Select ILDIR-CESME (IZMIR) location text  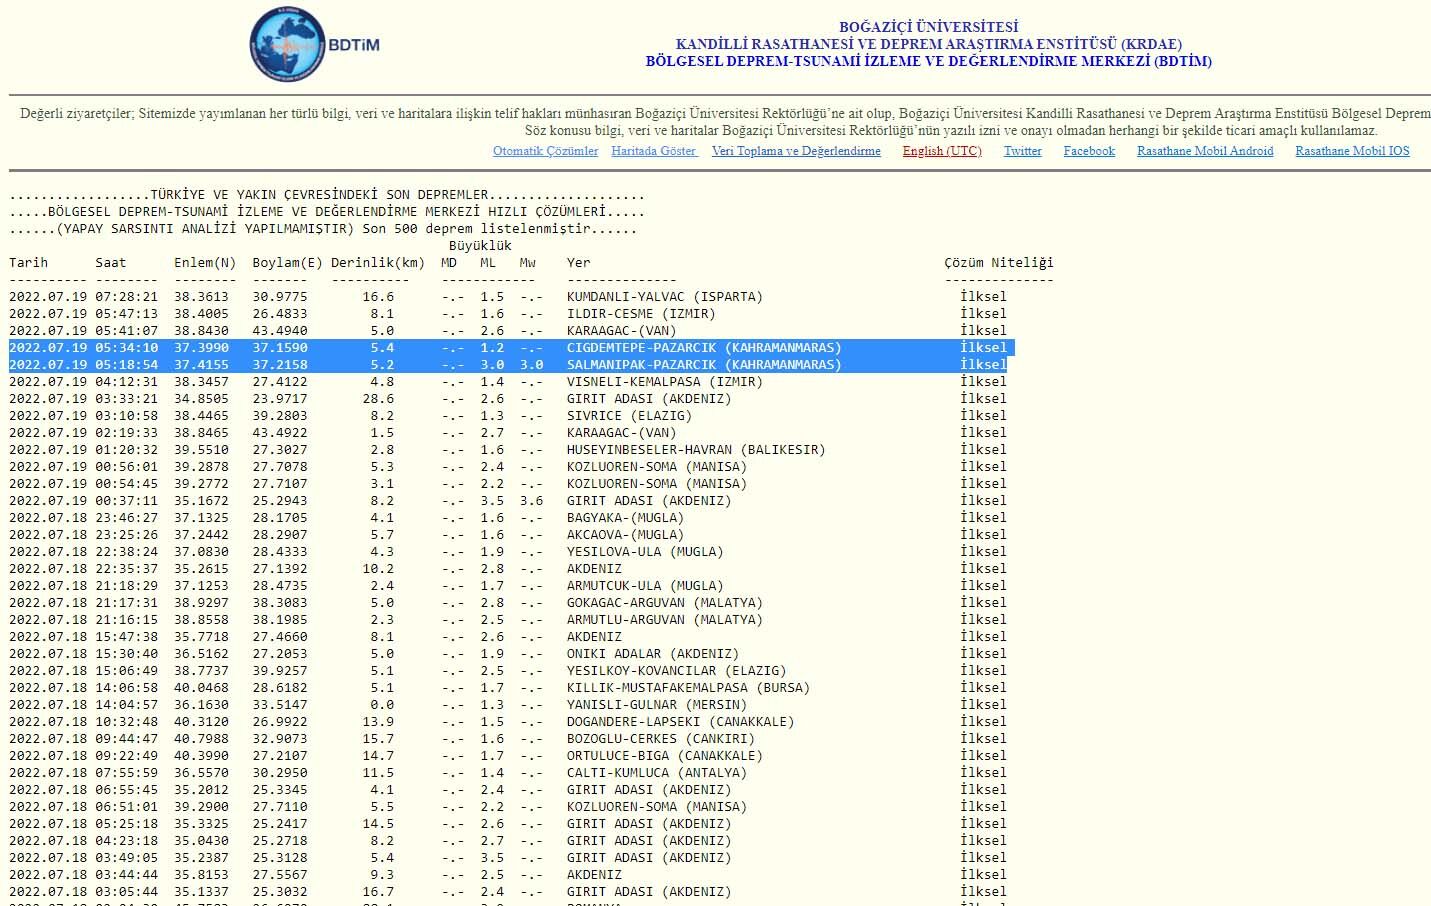tap(641, 314)
